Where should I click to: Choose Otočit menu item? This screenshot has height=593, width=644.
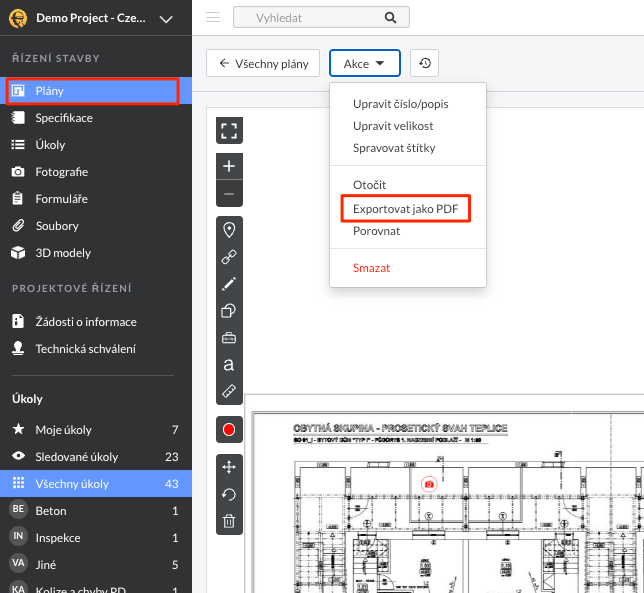point(369,185)
